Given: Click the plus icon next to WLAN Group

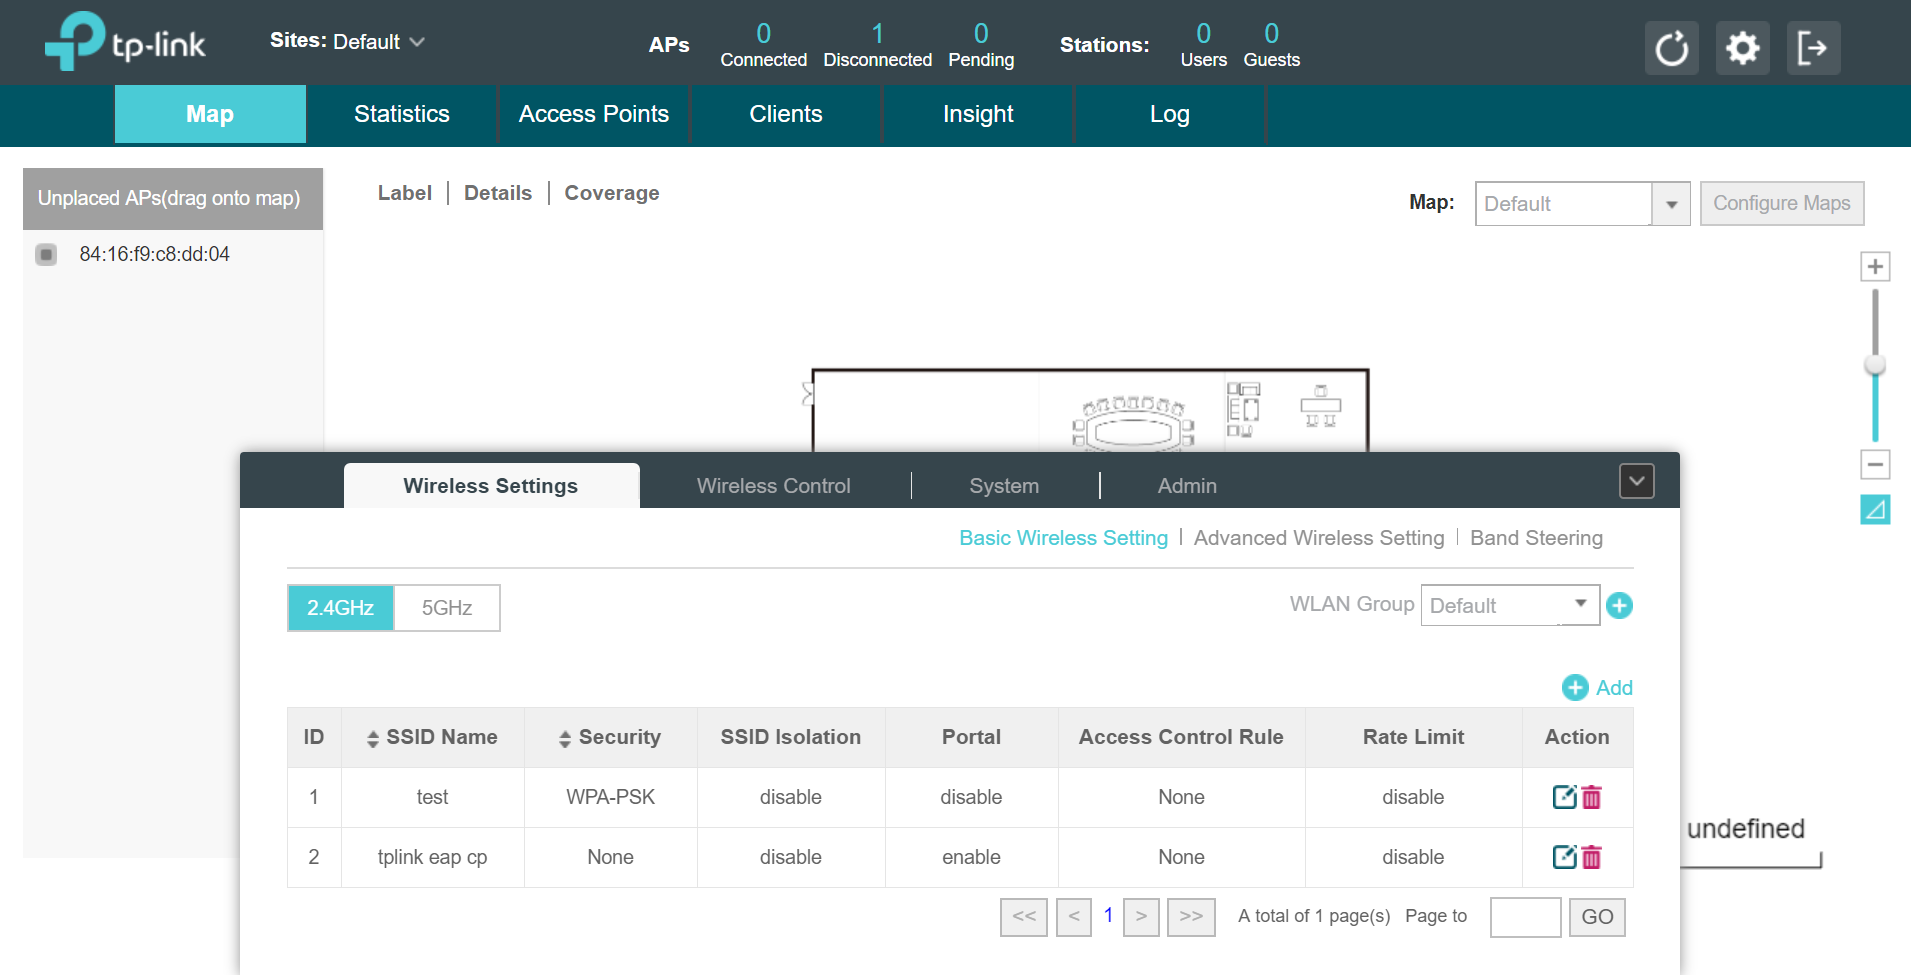Looking at the screenshot, I should [1619, 605].
